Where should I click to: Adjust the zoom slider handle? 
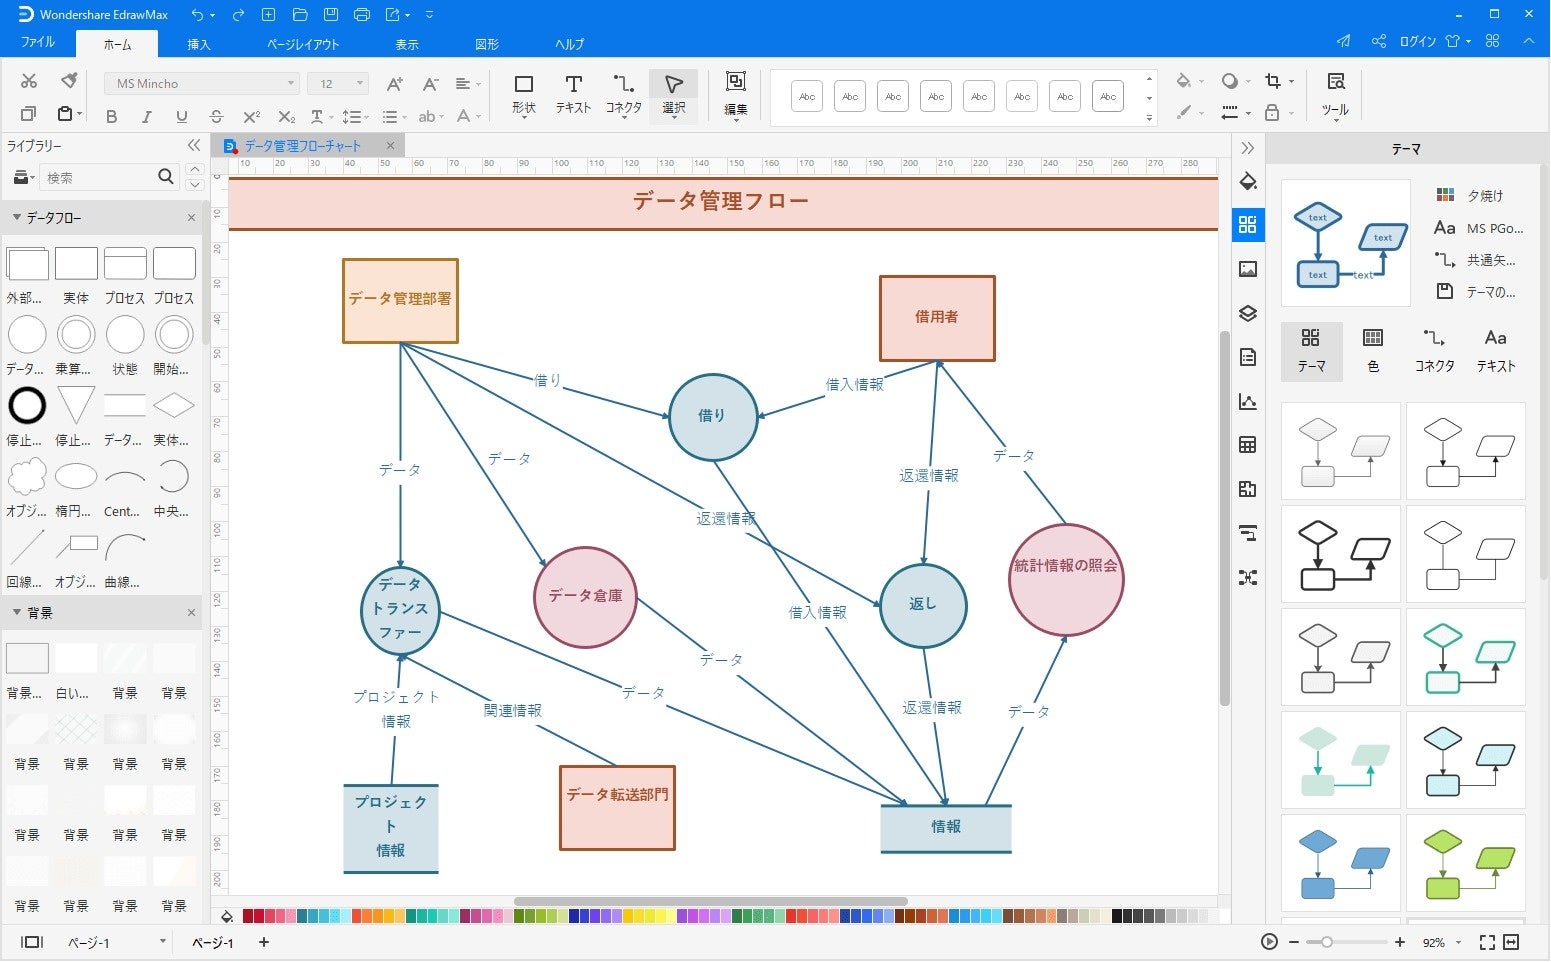pos(1327,942)
